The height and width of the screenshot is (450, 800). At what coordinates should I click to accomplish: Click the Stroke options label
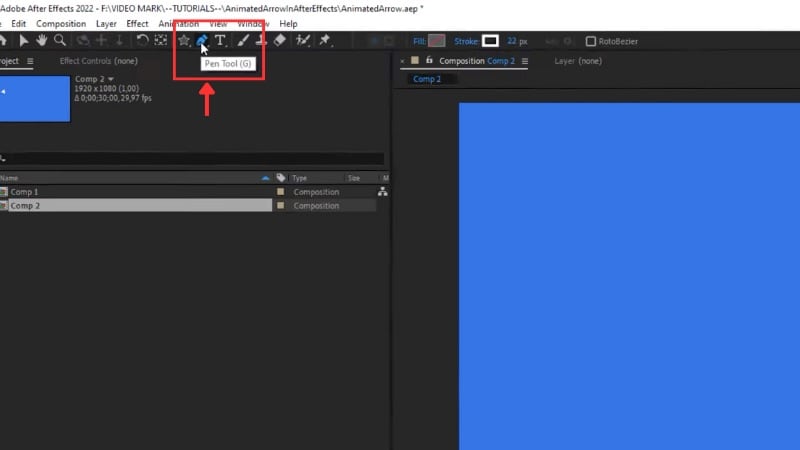point(466,41)
